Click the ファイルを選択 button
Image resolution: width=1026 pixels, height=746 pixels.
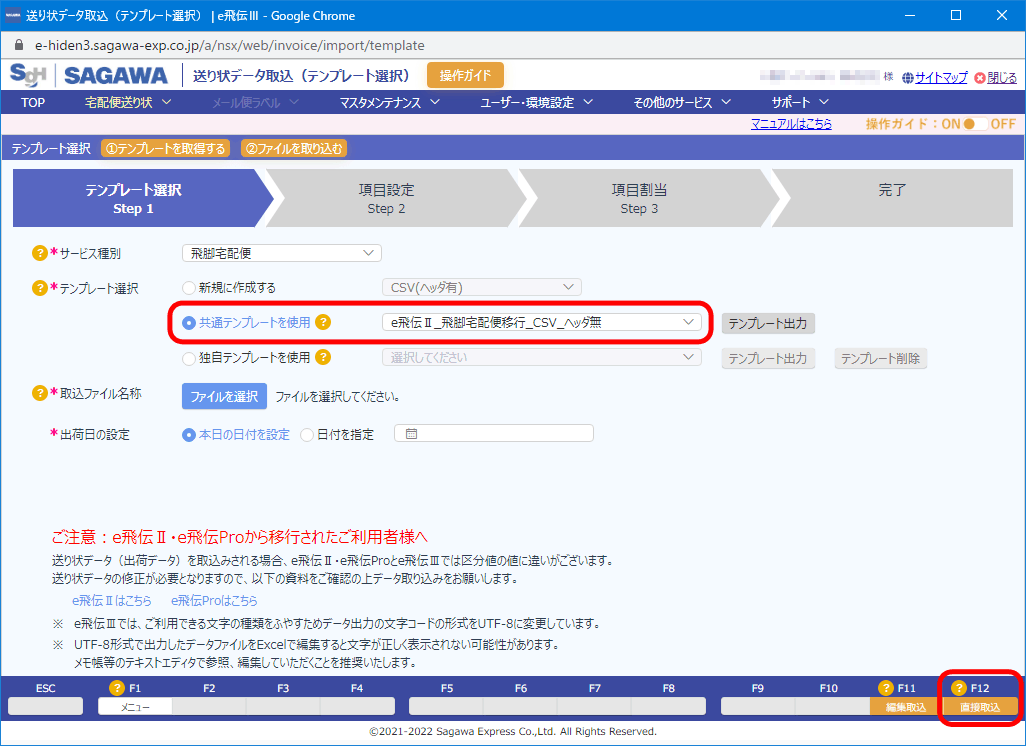click(224, 396)
